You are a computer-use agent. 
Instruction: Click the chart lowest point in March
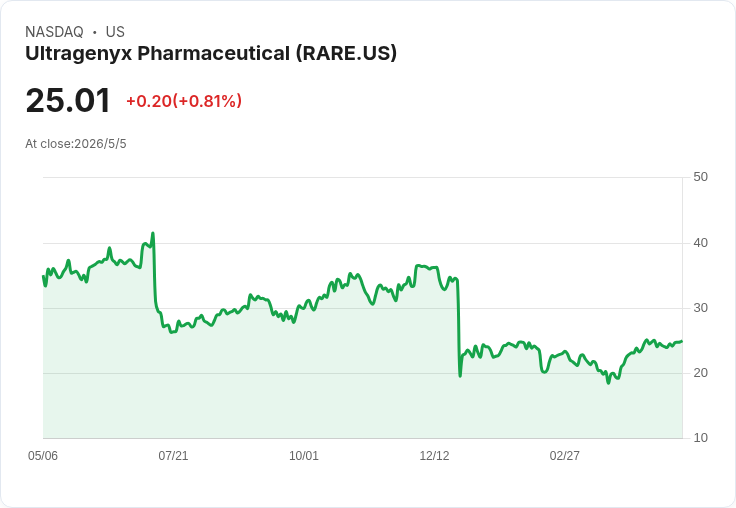point(608,383)
